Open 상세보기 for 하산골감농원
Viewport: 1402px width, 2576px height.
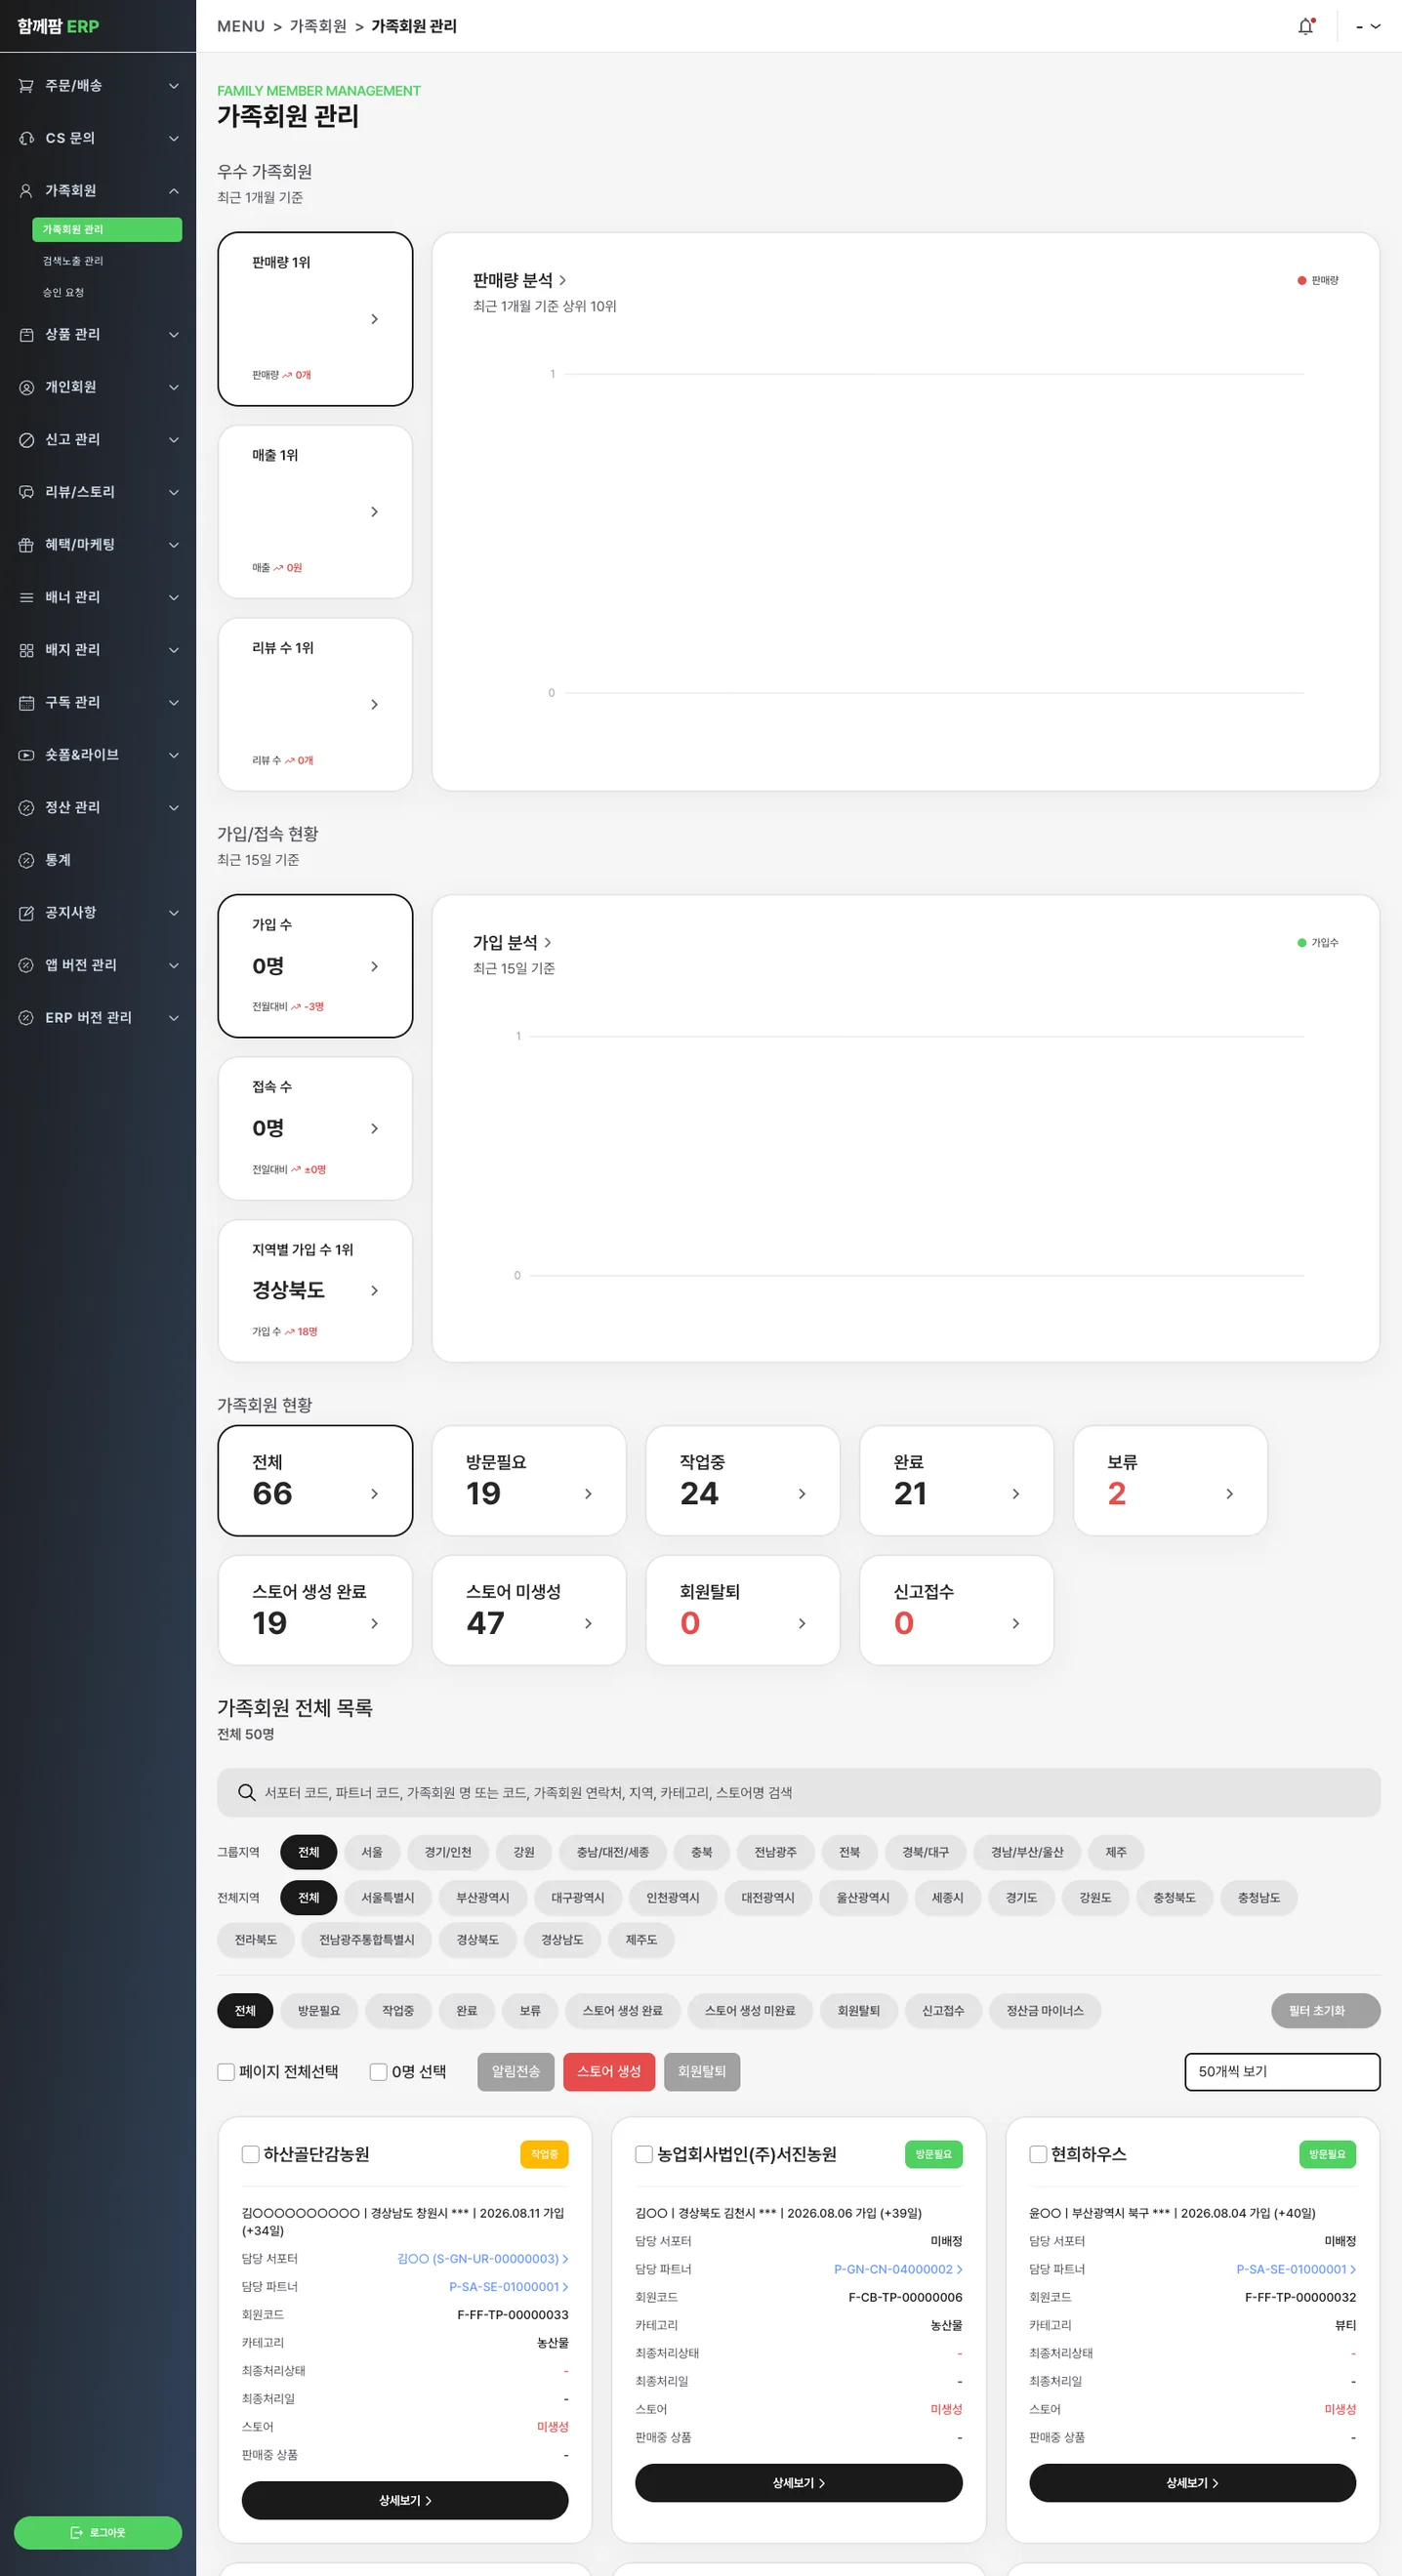coord(405,2500)
